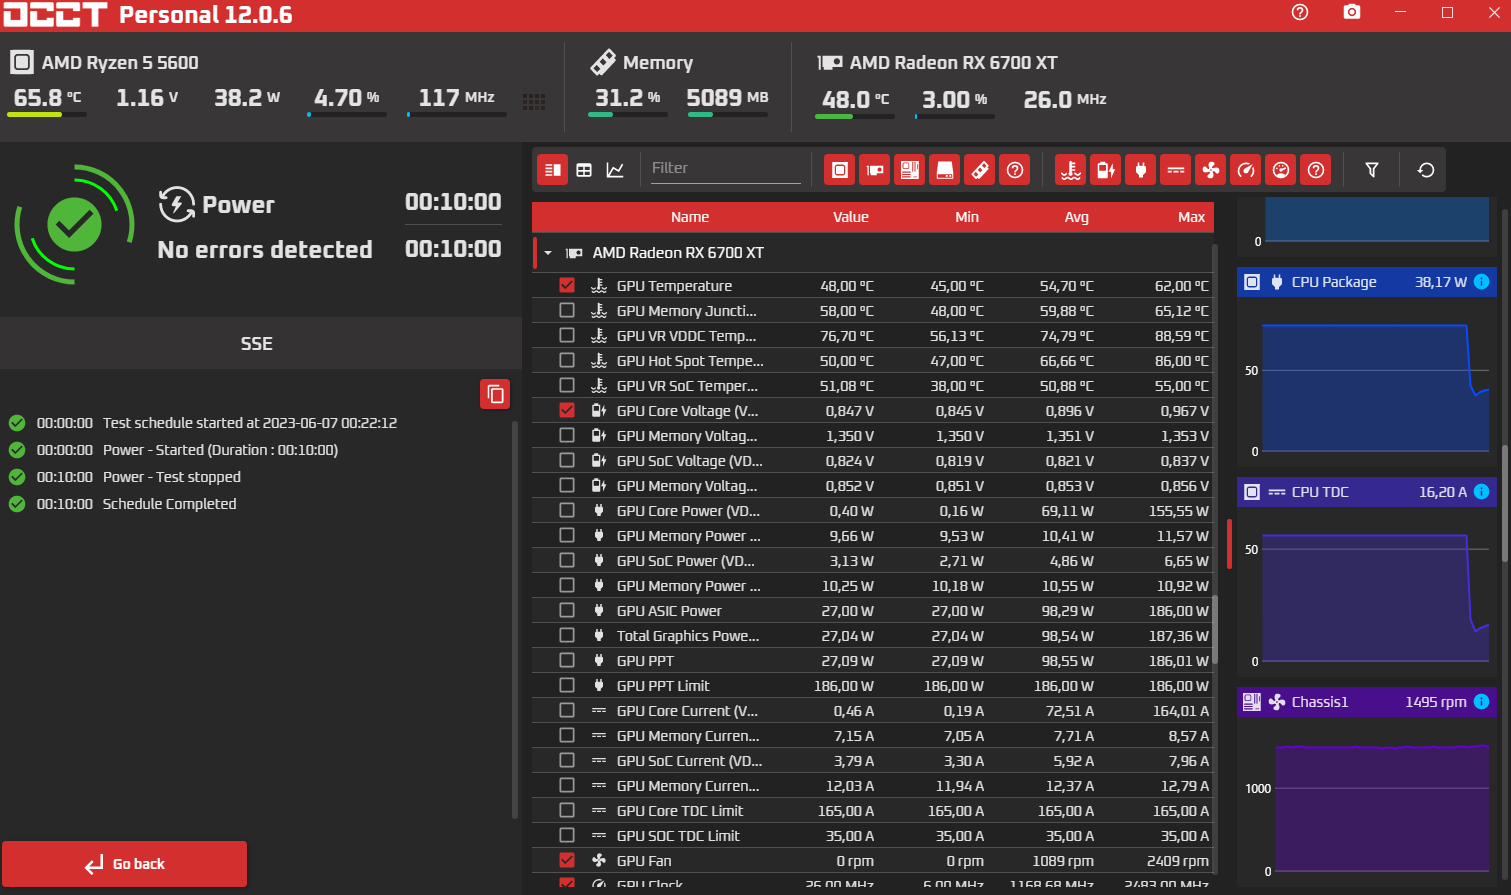Collapse the AMD Radeon RX 6700 XT group

tap(548, 253)
